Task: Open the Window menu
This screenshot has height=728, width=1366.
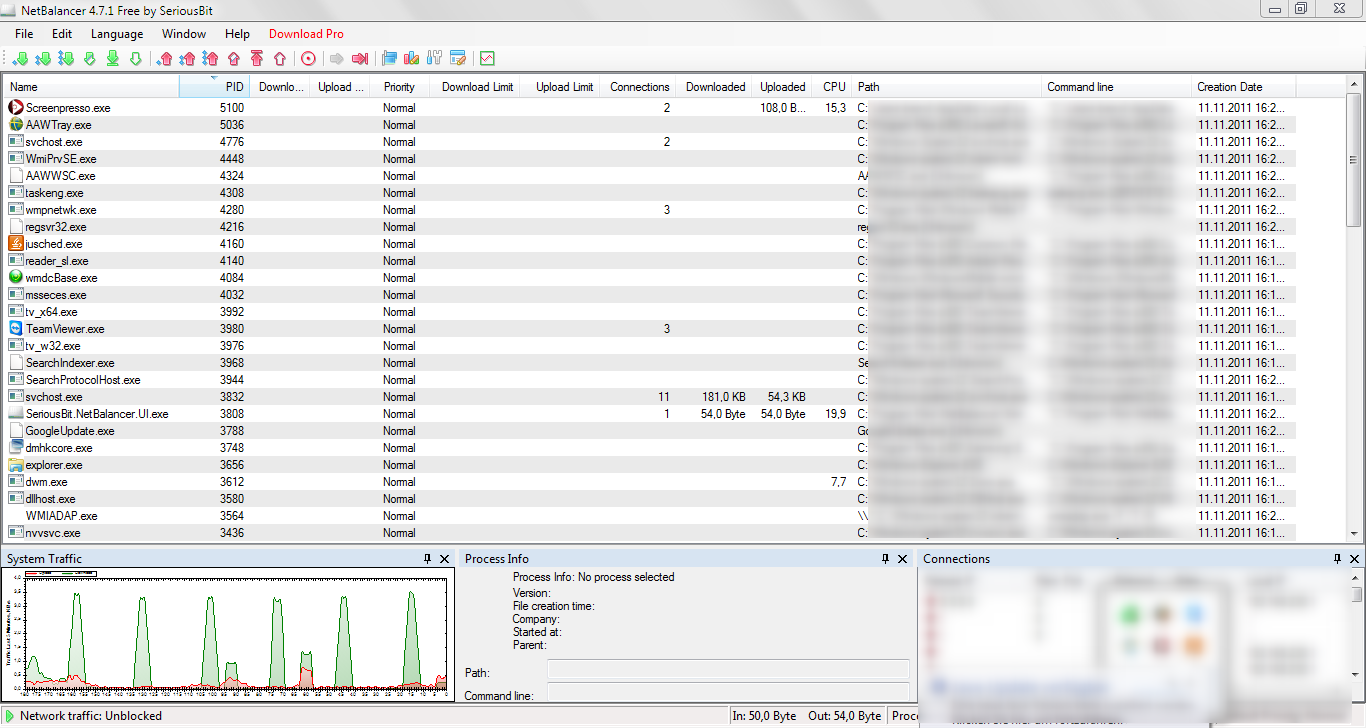Action: point(184,34)
